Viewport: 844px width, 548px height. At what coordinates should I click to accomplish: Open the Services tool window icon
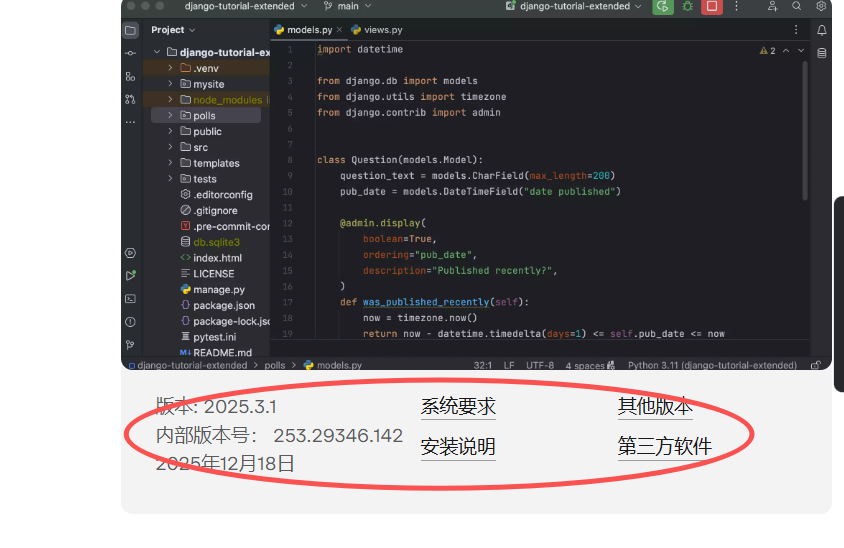131,253
